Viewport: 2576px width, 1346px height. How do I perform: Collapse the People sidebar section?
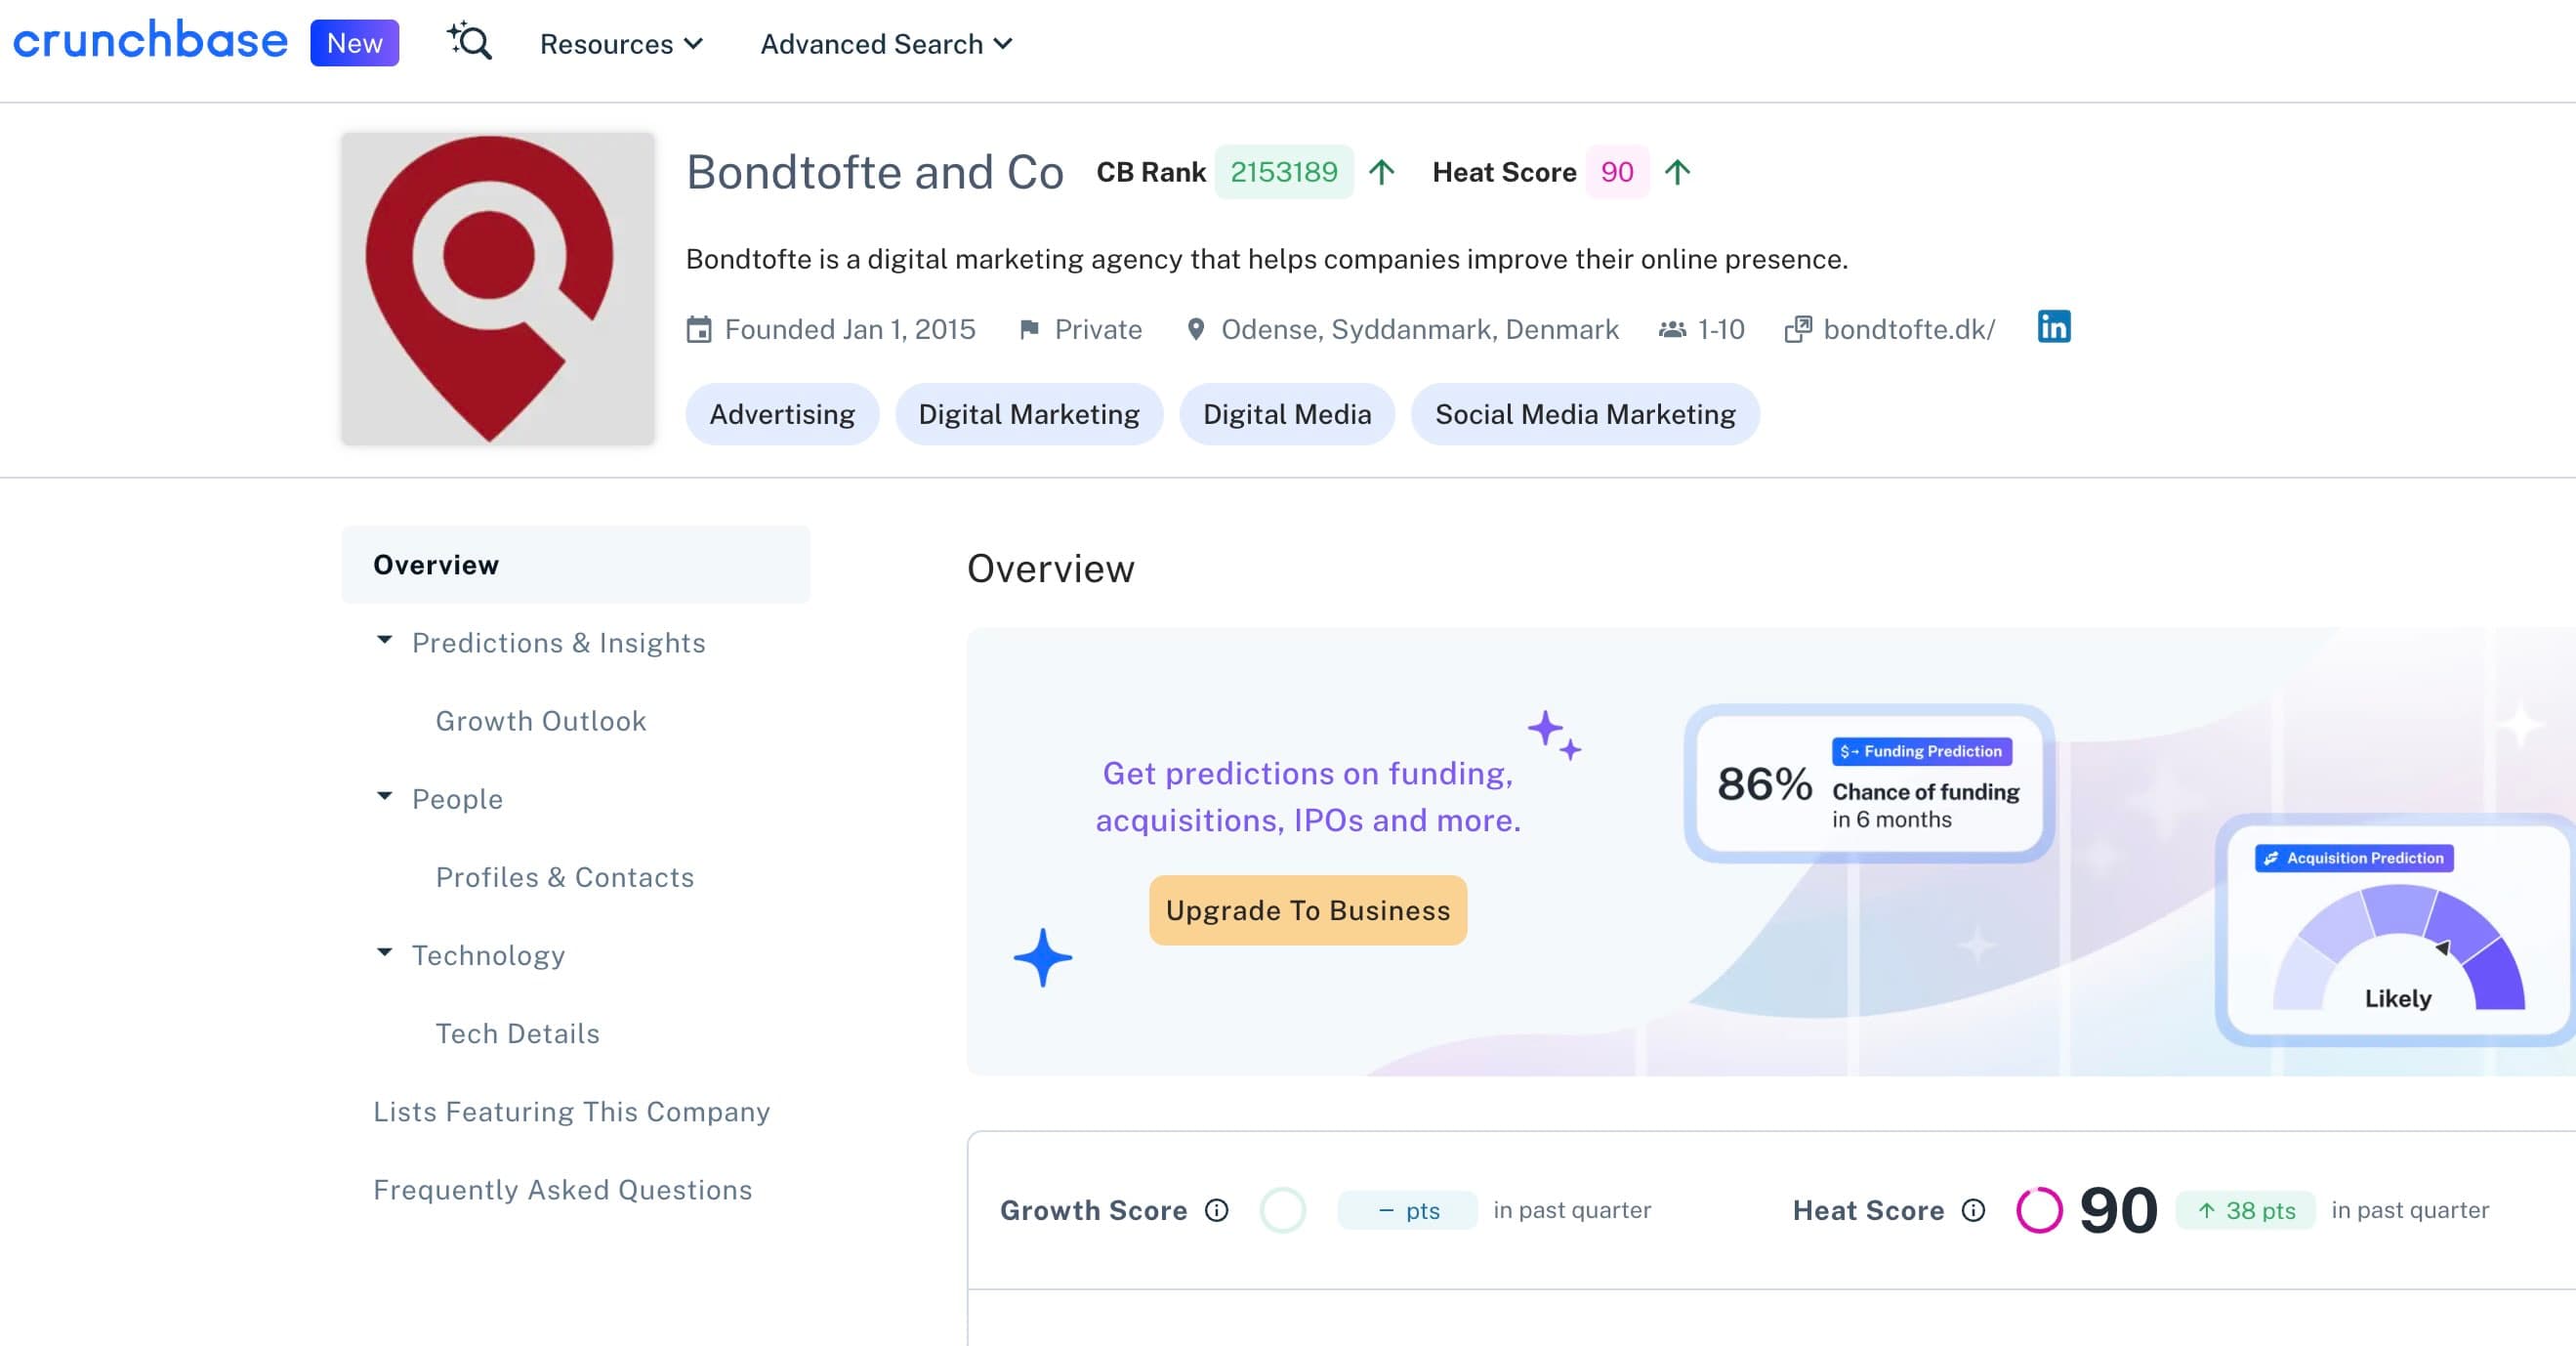[x=384, y=797]
